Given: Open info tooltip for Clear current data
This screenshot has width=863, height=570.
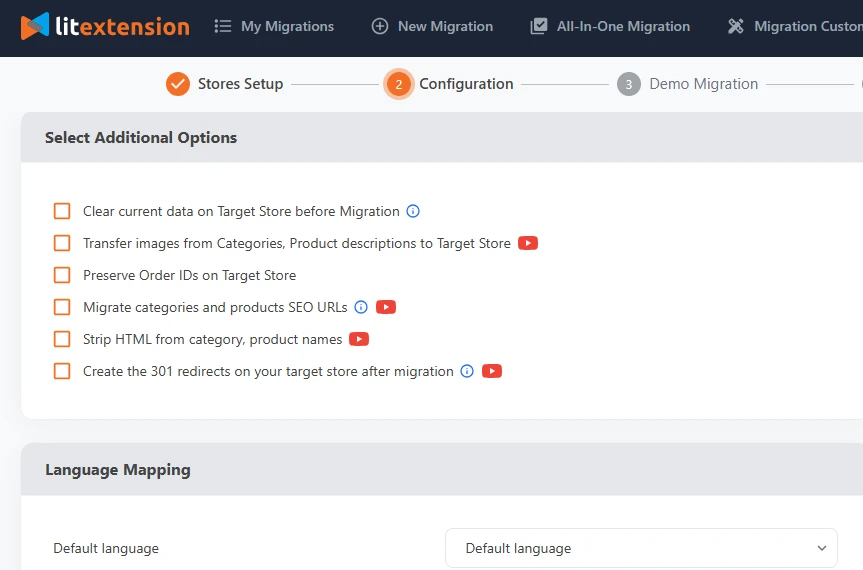Looking at the screenshot, I should pos(413,211).
